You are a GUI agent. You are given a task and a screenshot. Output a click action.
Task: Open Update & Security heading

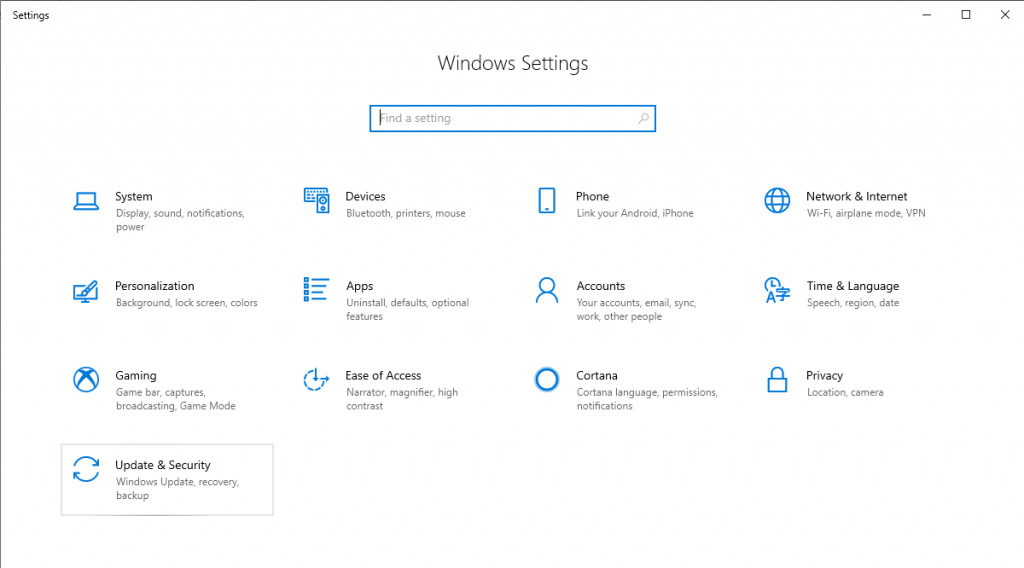pos(163,465)
